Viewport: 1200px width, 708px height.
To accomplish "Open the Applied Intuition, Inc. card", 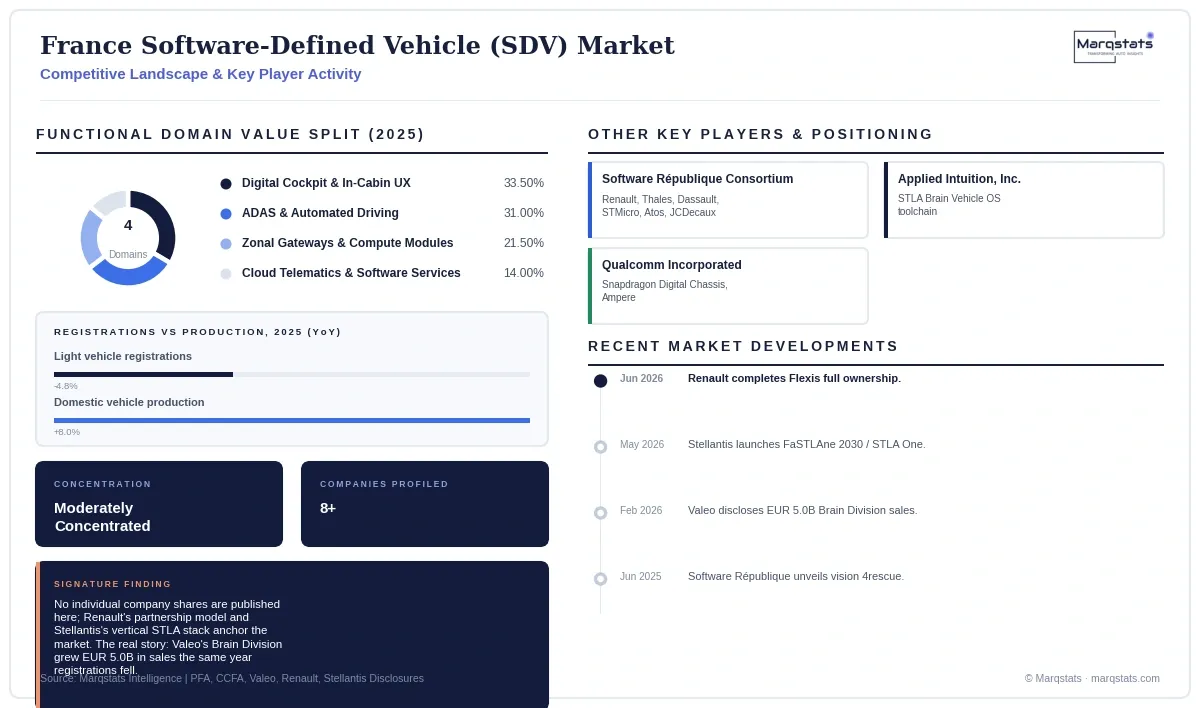I will tap(1024, 200).
